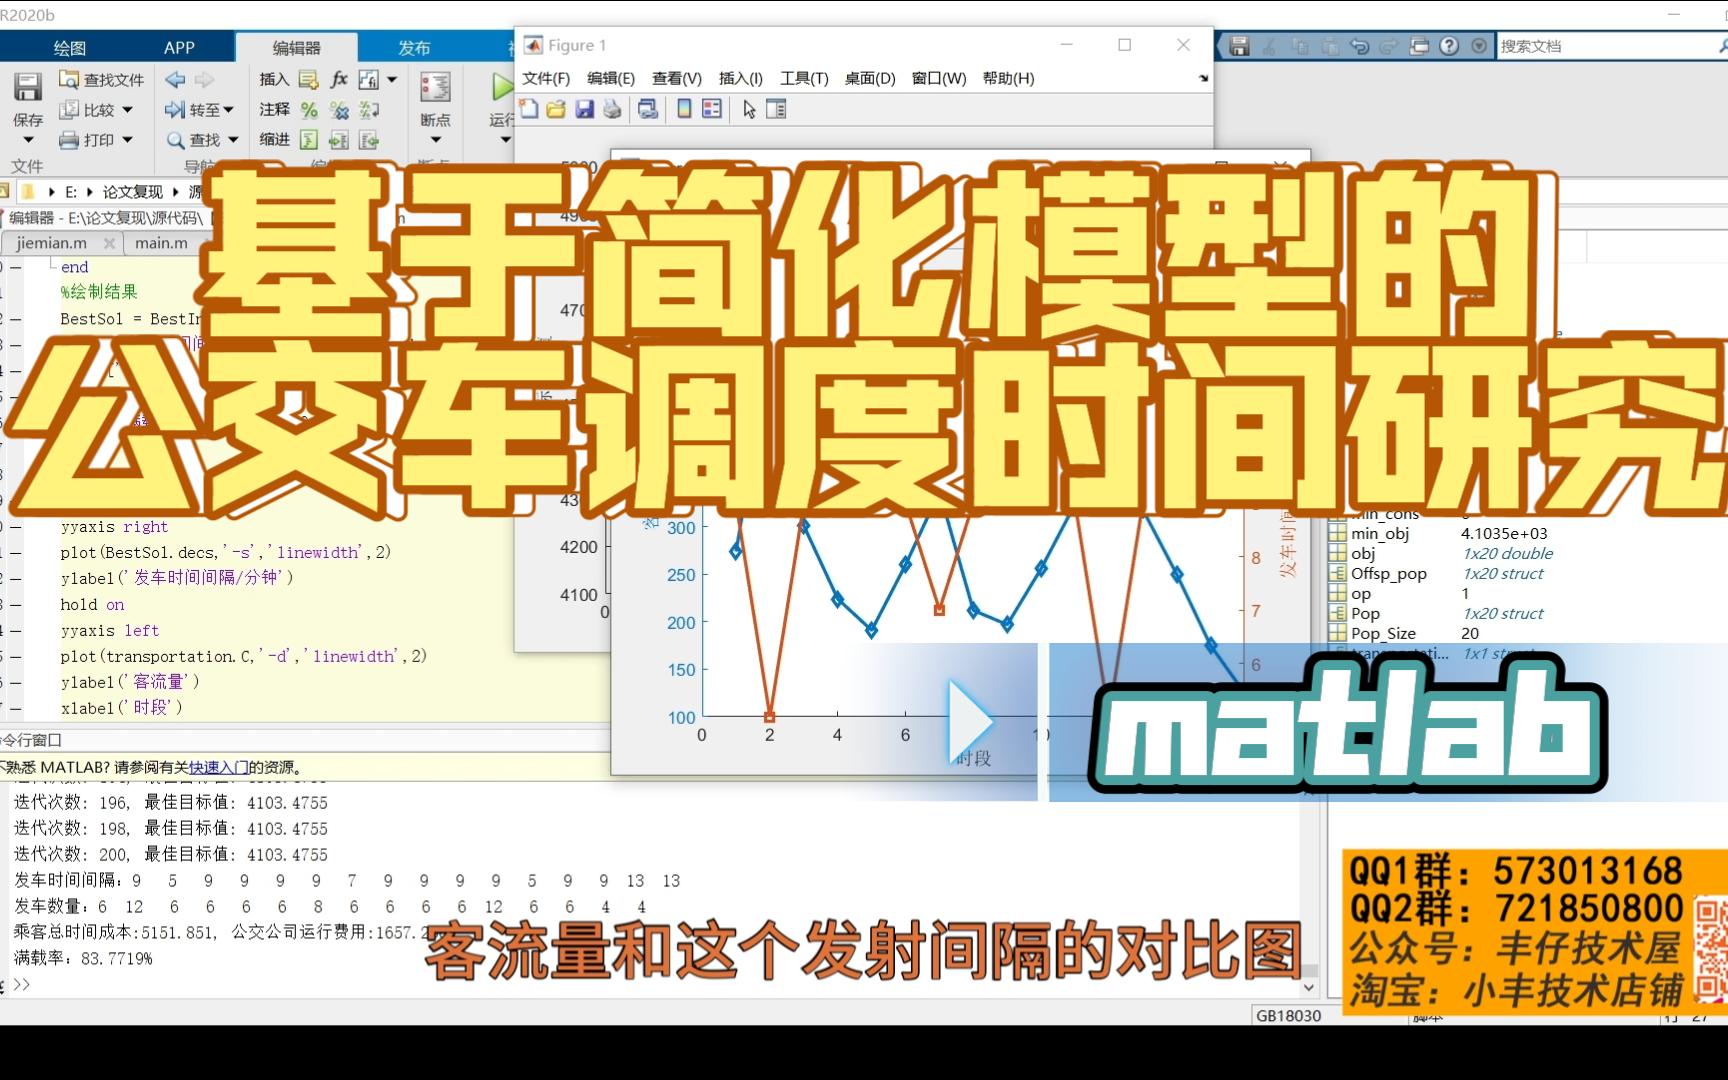The width and height of the screenshot is (1728, 1080).
Task: Click quick access save icon
Action: pos(1240,46)
